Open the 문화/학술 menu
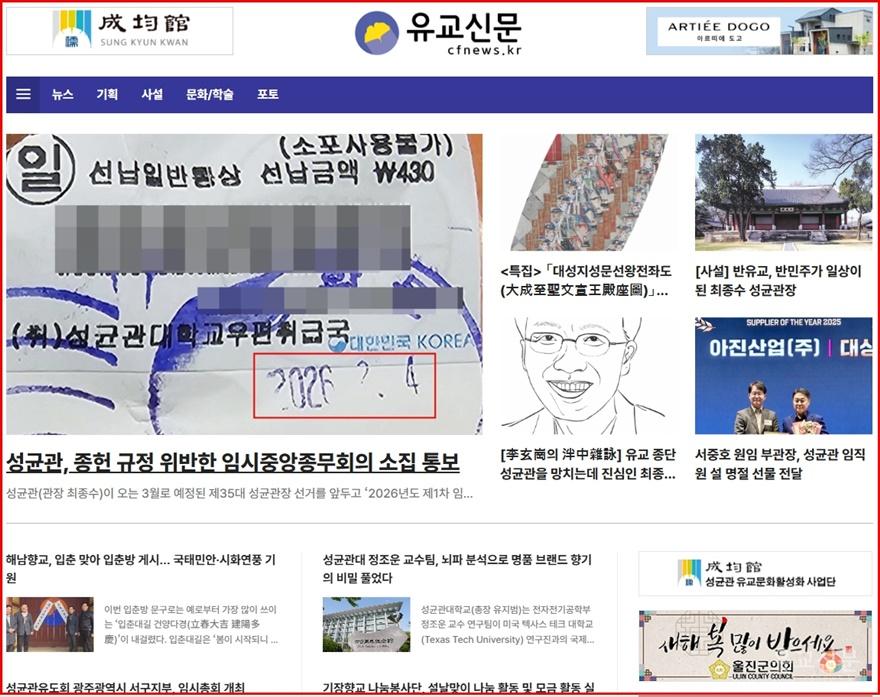The image size is (880, 697). click(x=210, y=94)
